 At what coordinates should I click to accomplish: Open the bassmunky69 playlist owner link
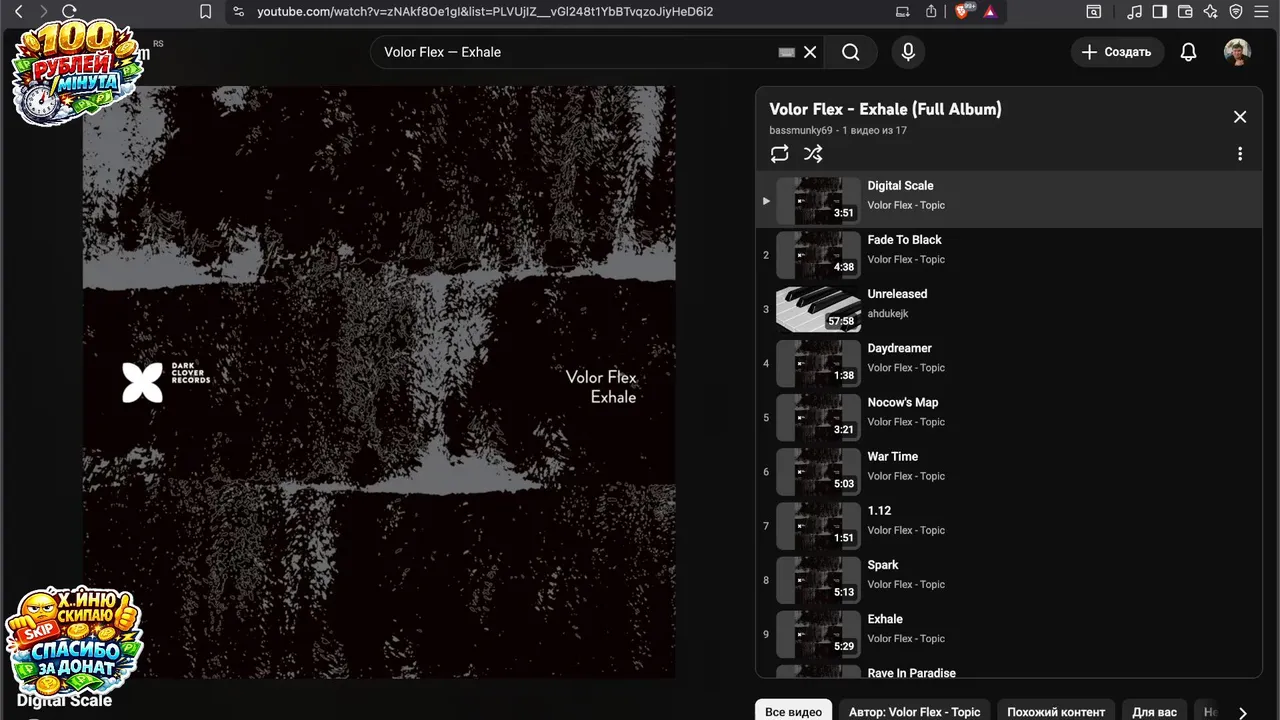pos(801,130)
